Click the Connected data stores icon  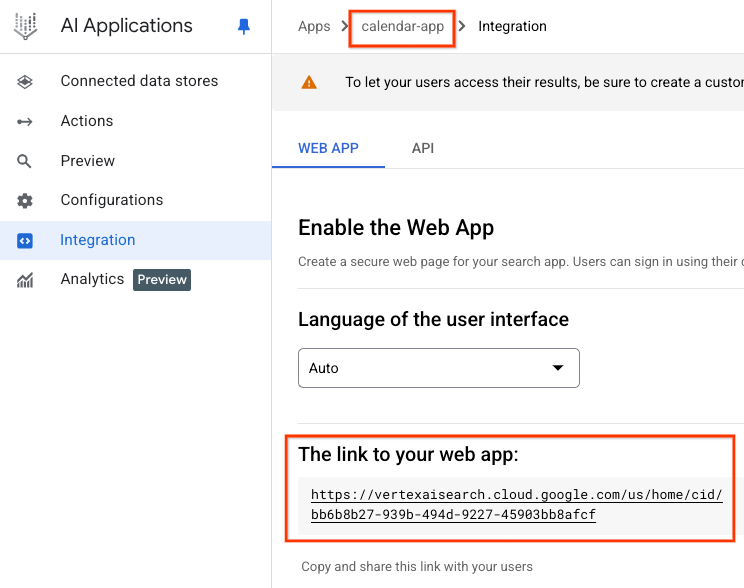tap(25, 81)
